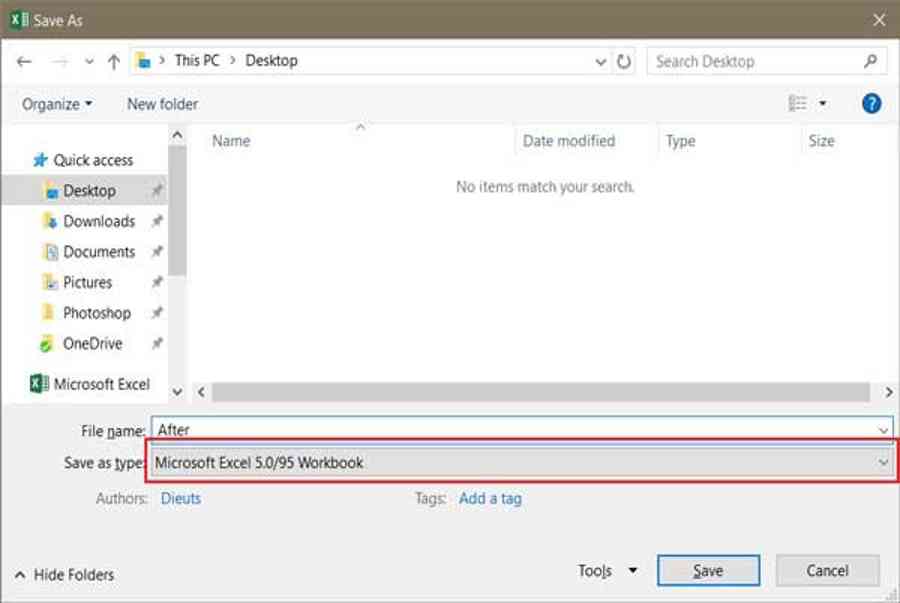Close the Save As dialog
The height and width of the screenshot is (603, 900).
[879, 20]
